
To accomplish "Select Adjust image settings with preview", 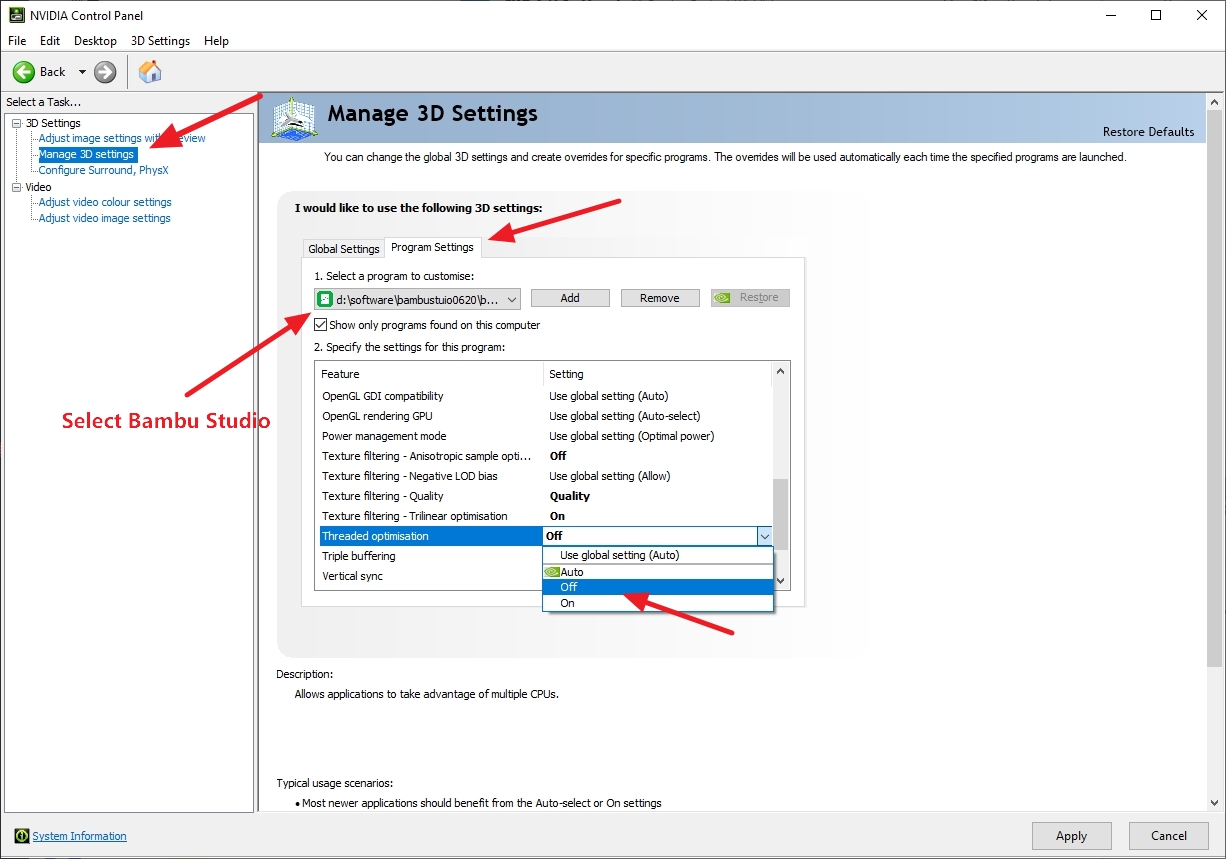I will click(122, 138).
